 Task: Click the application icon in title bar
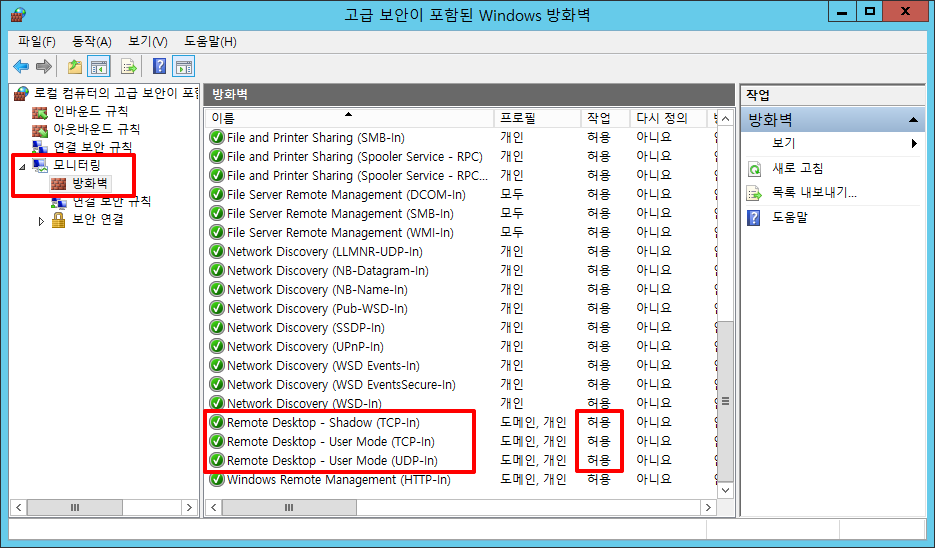pyautogui.click(x=18, y=14)
